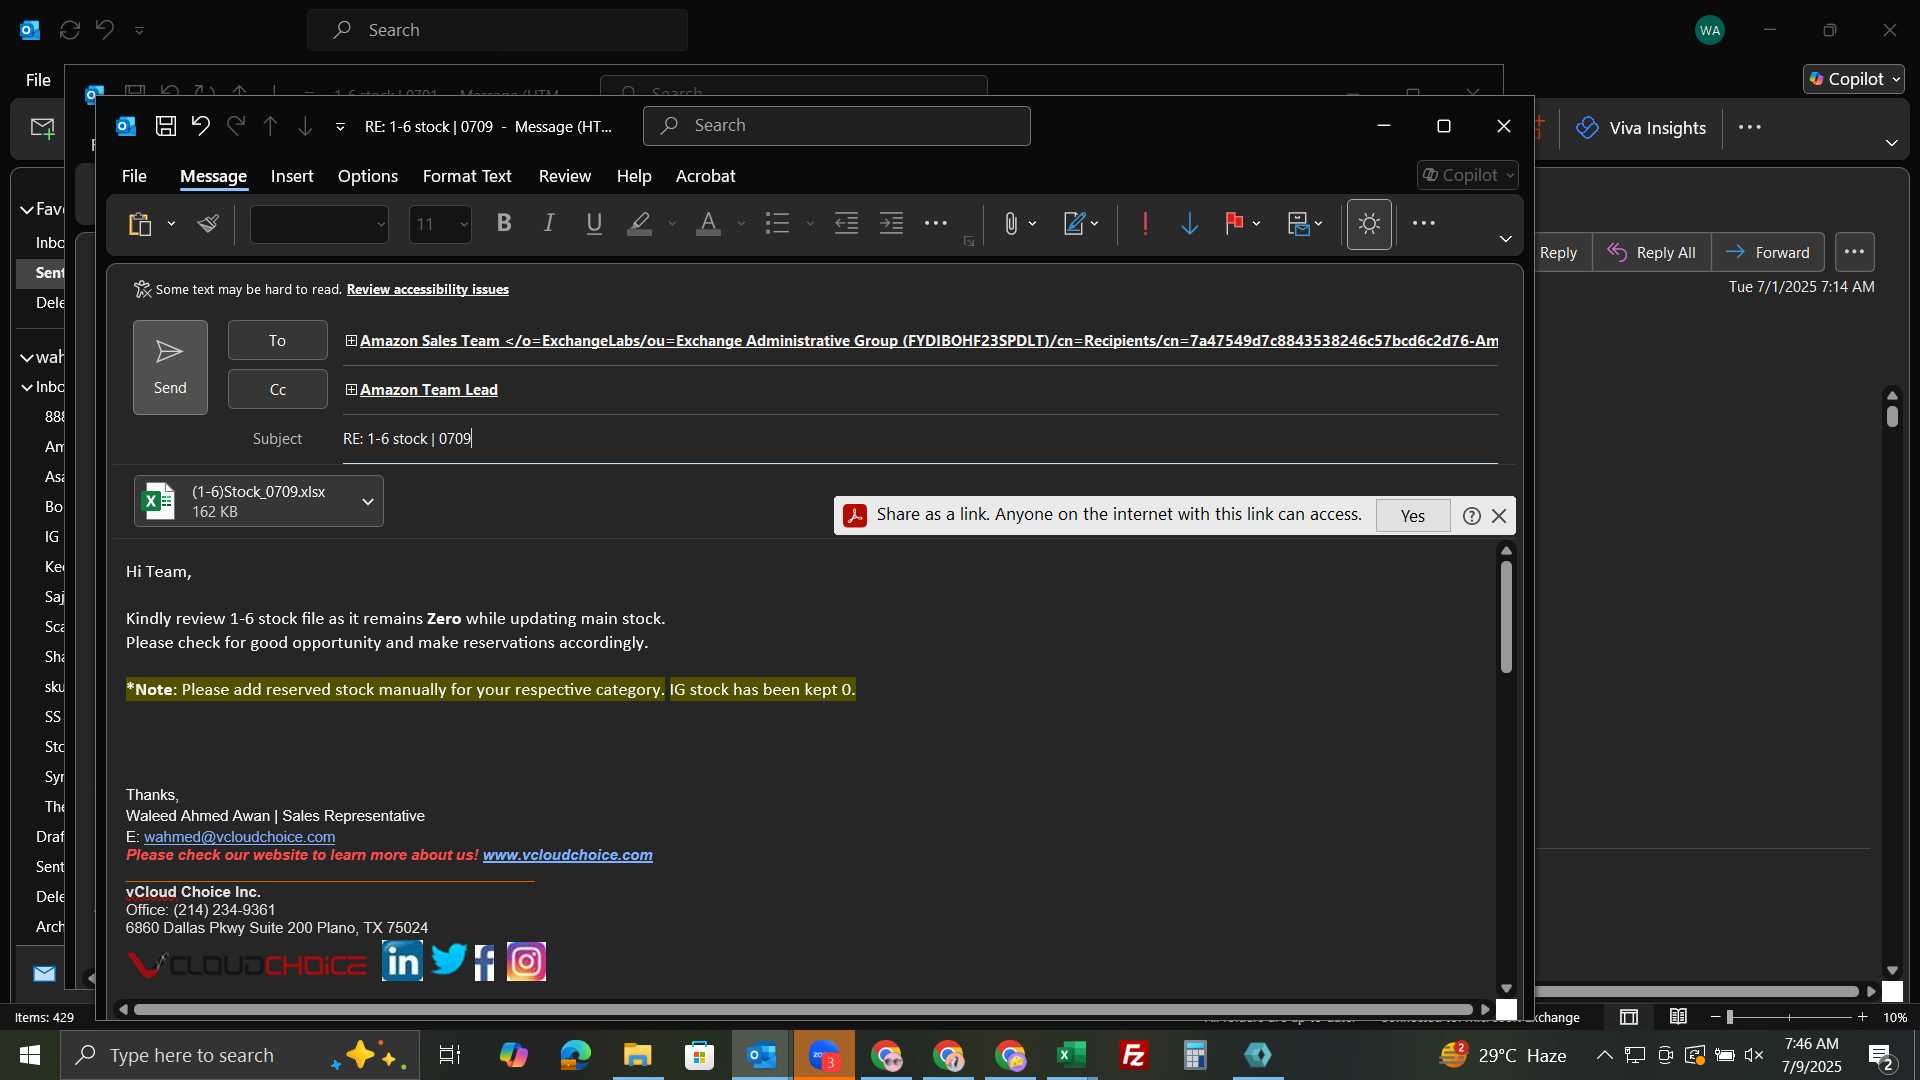Open the Paste clipboard icon

140,224
